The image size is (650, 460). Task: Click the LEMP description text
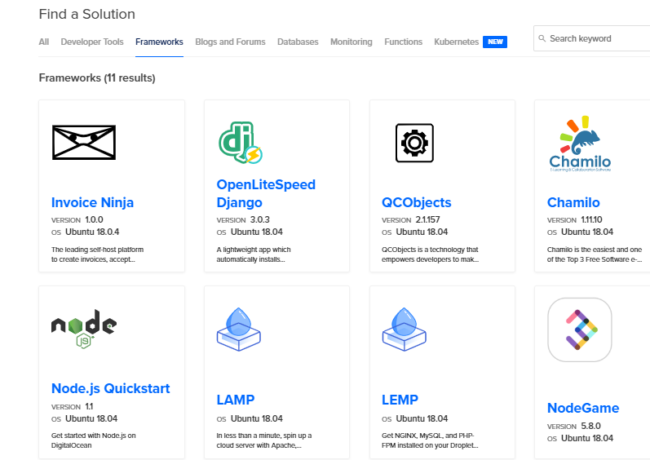point(430,441)
